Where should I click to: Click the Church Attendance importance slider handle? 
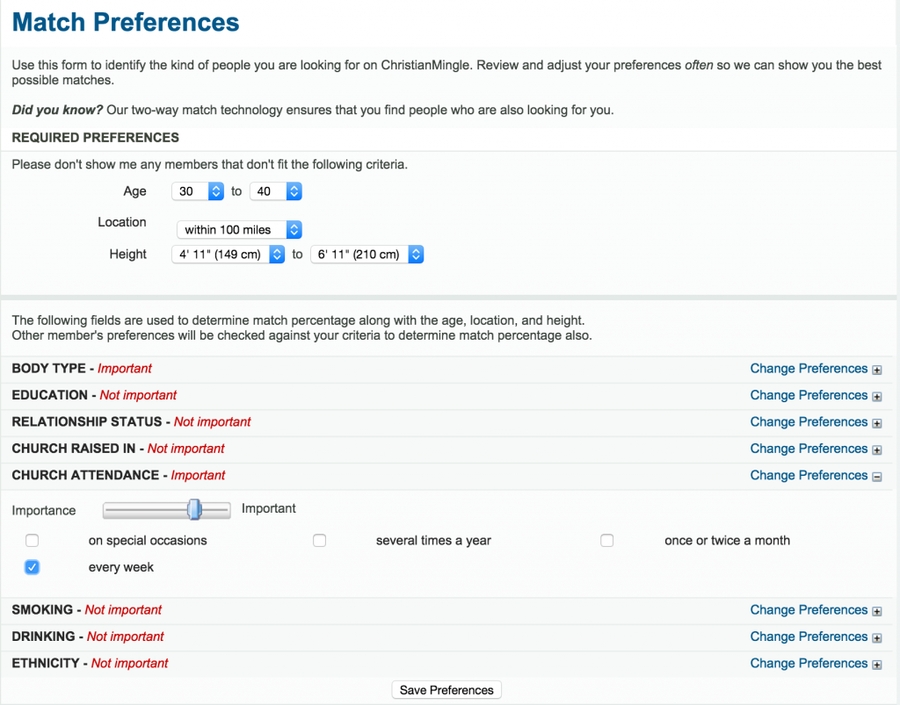click(x=195, y=510)
